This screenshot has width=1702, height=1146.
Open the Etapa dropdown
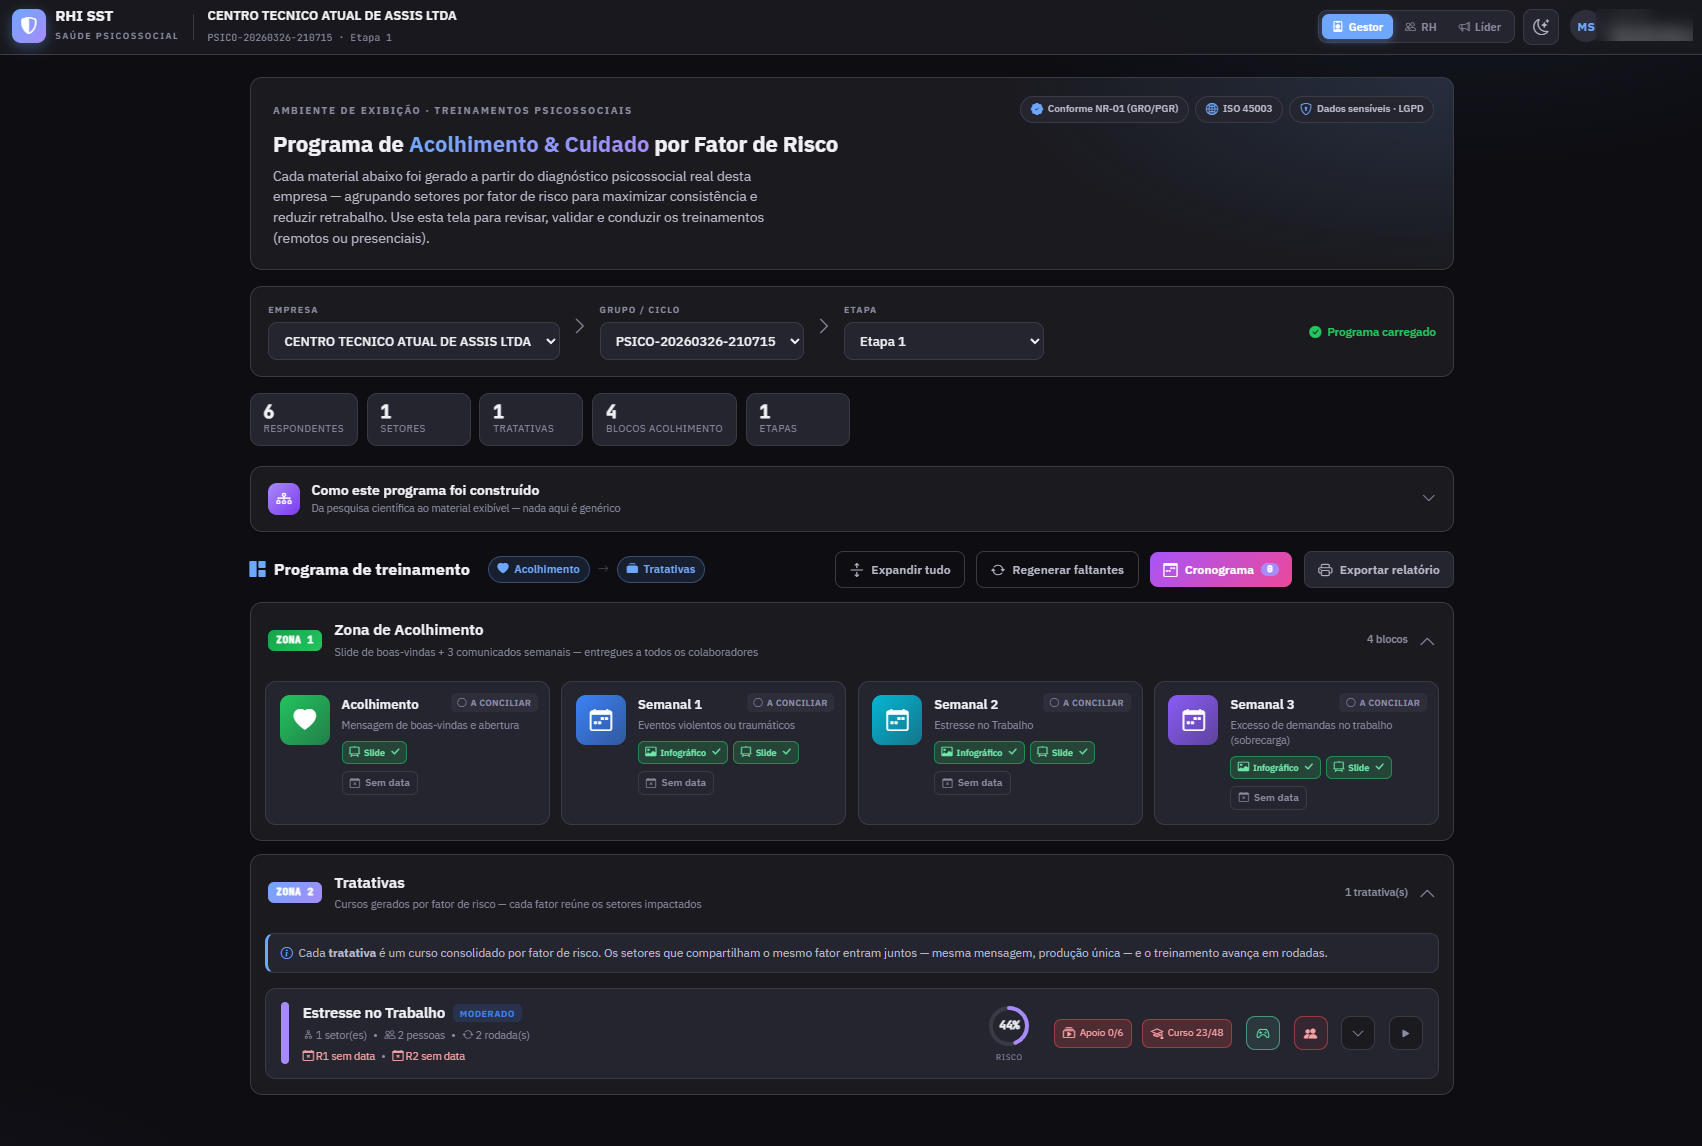pyautogui.click(x=943, y=341)
